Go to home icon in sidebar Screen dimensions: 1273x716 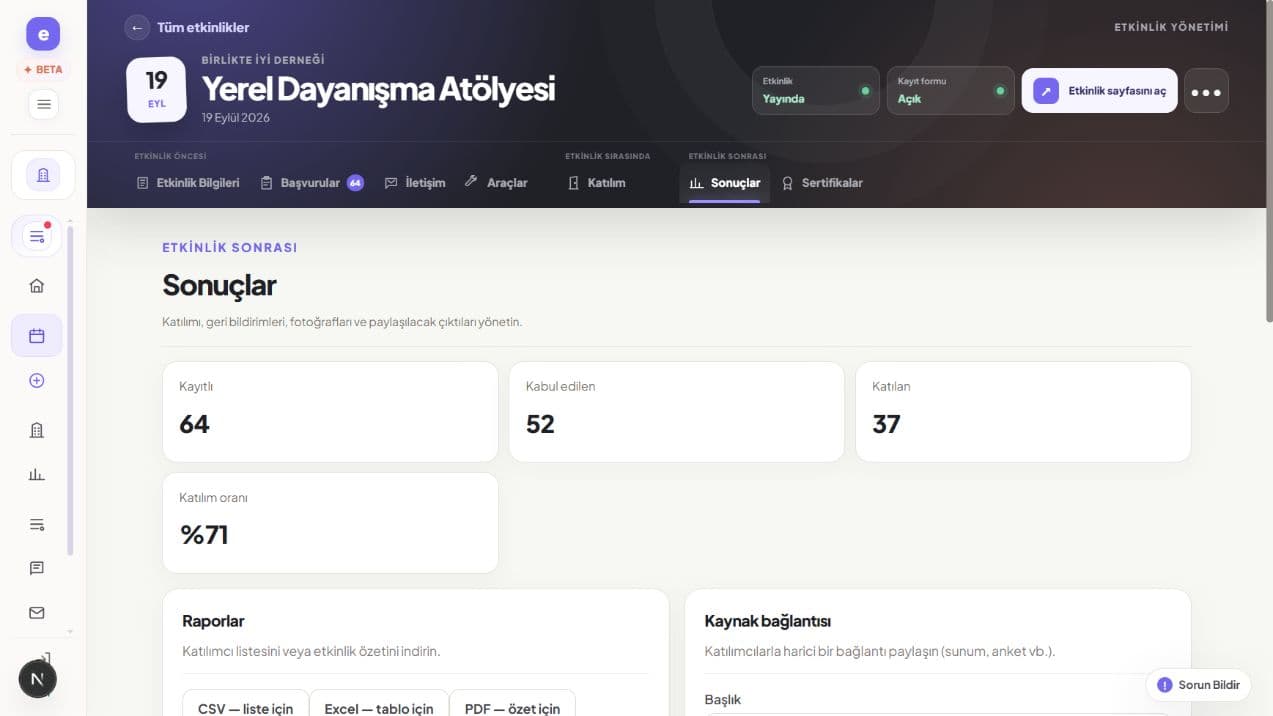point(37,286)
